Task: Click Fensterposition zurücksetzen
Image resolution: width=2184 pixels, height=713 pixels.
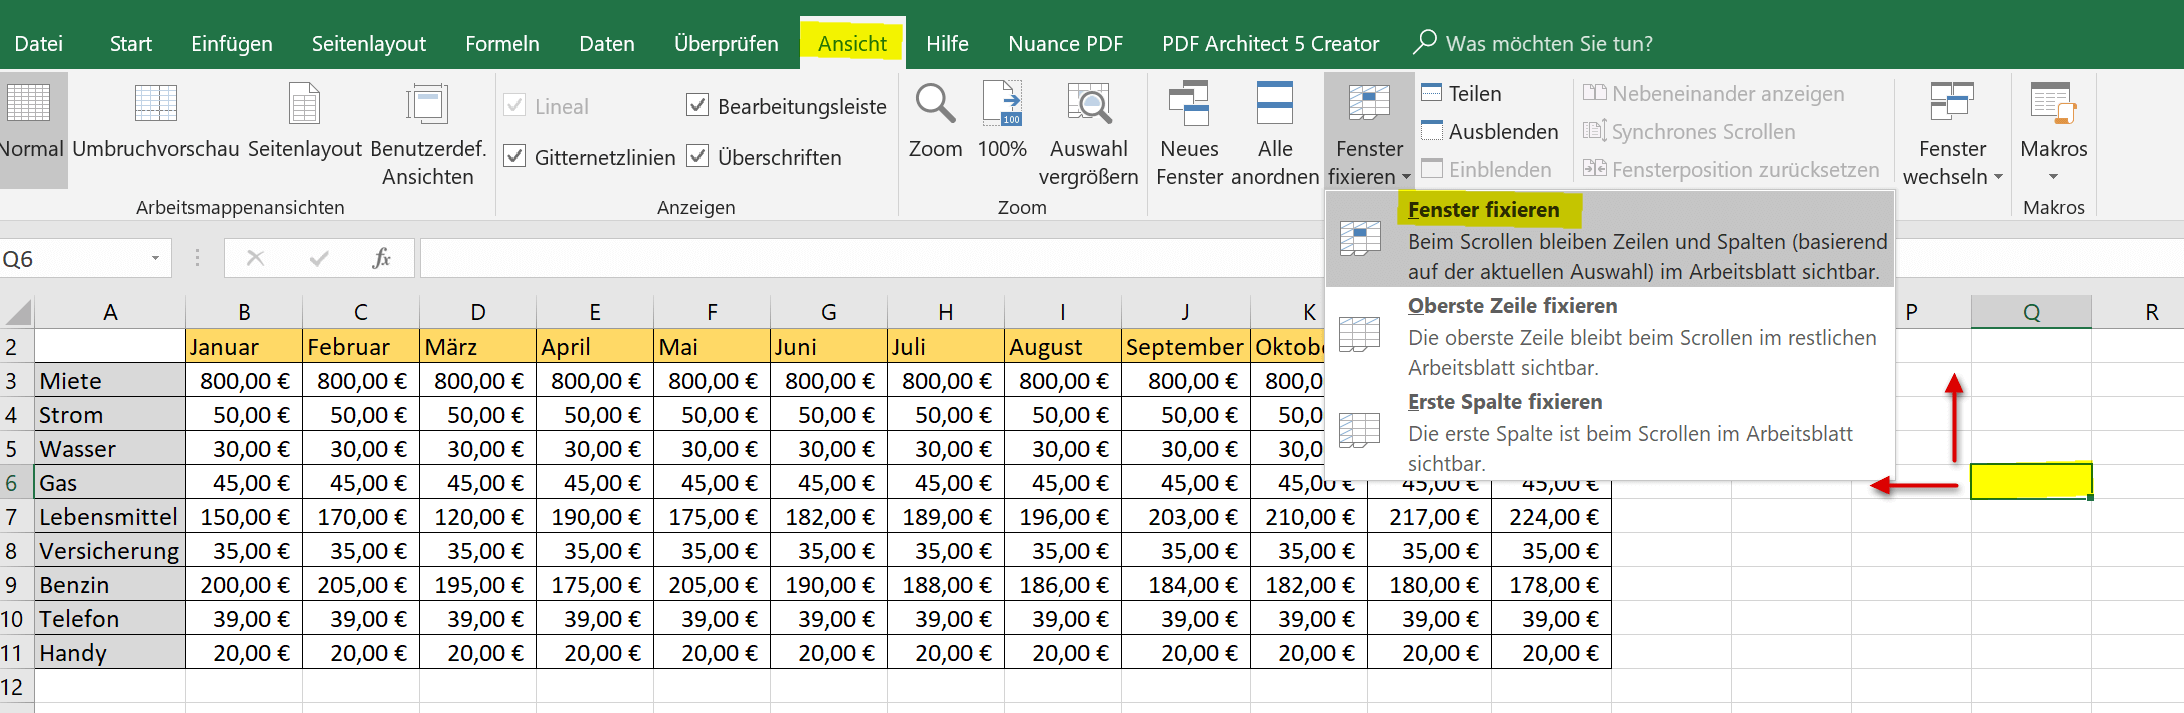Action: 1731,170
